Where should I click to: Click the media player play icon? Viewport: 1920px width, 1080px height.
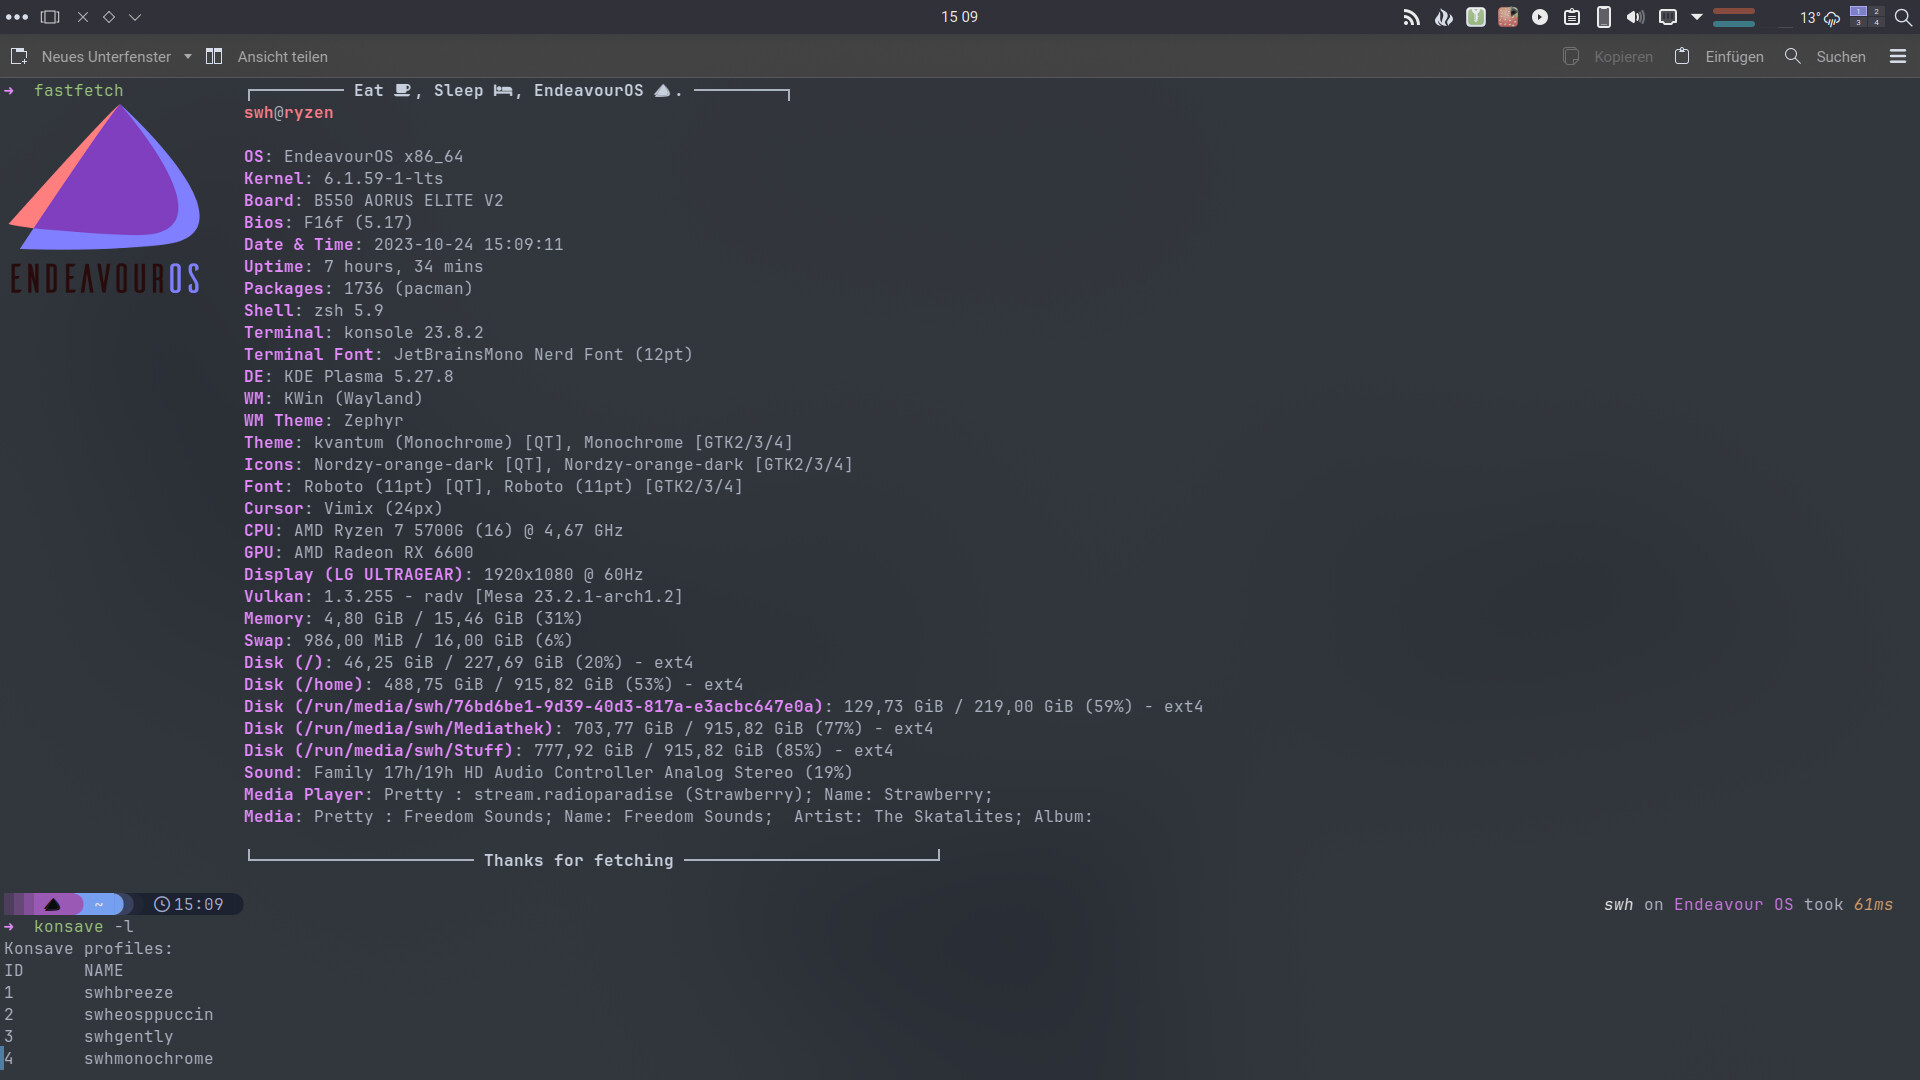coord(1540,17)
